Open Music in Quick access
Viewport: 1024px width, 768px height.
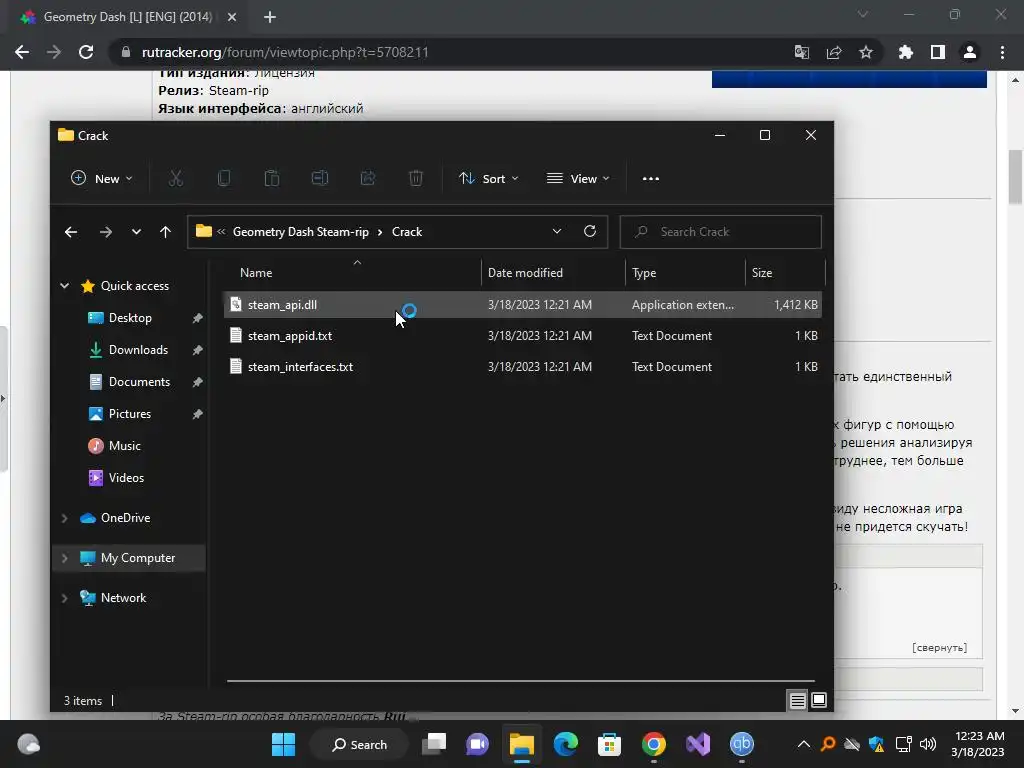point(124,446)
